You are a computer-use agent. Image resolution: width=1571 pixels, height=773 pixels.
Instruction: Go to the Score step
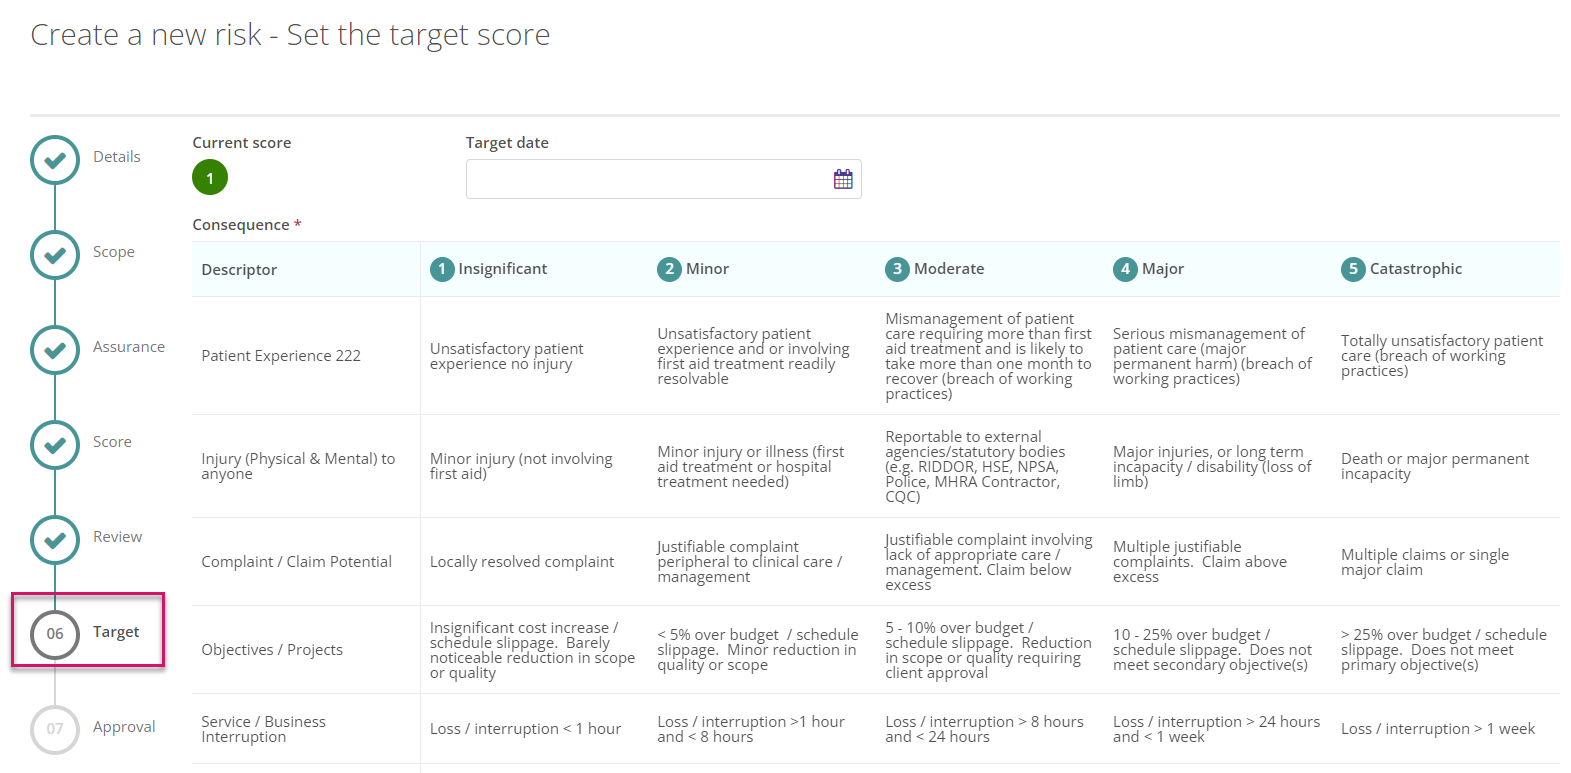pyautogui.click(x=112, y=442)
